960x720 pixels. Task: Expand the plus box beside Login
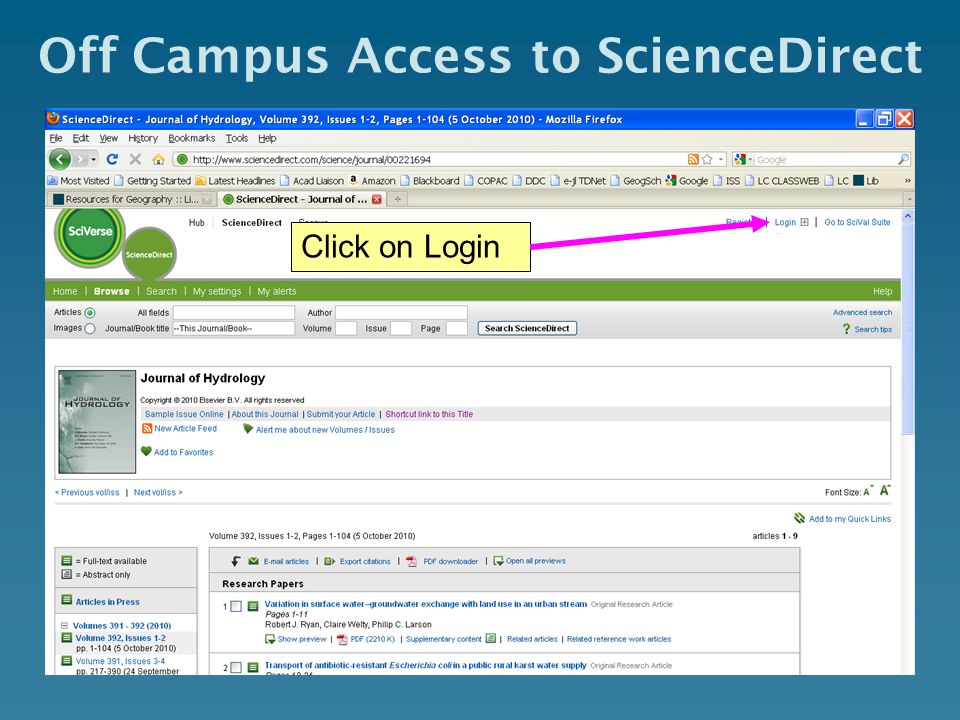804,222
